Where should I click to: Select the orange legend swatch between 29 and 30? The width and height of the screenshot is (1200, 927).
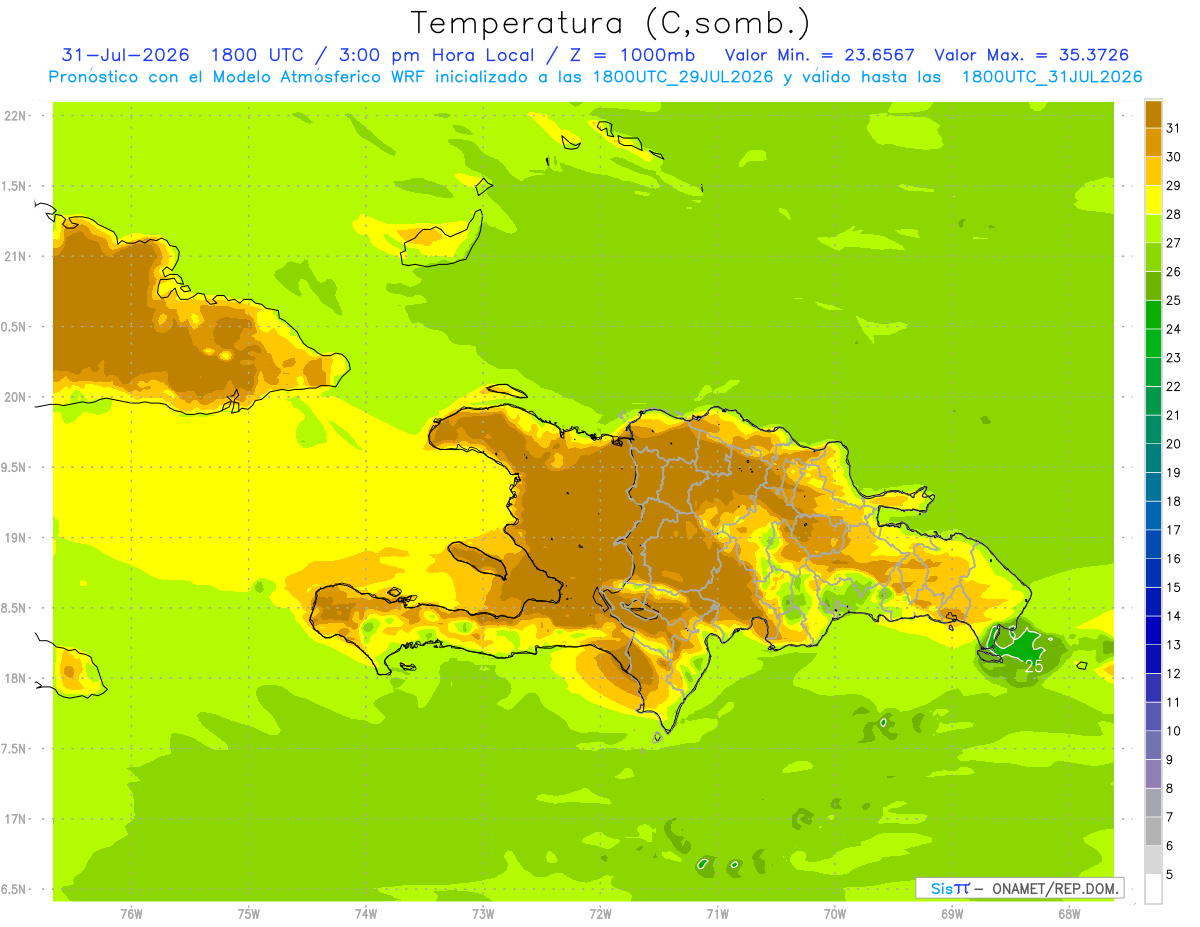click(x=1153, y=172)
